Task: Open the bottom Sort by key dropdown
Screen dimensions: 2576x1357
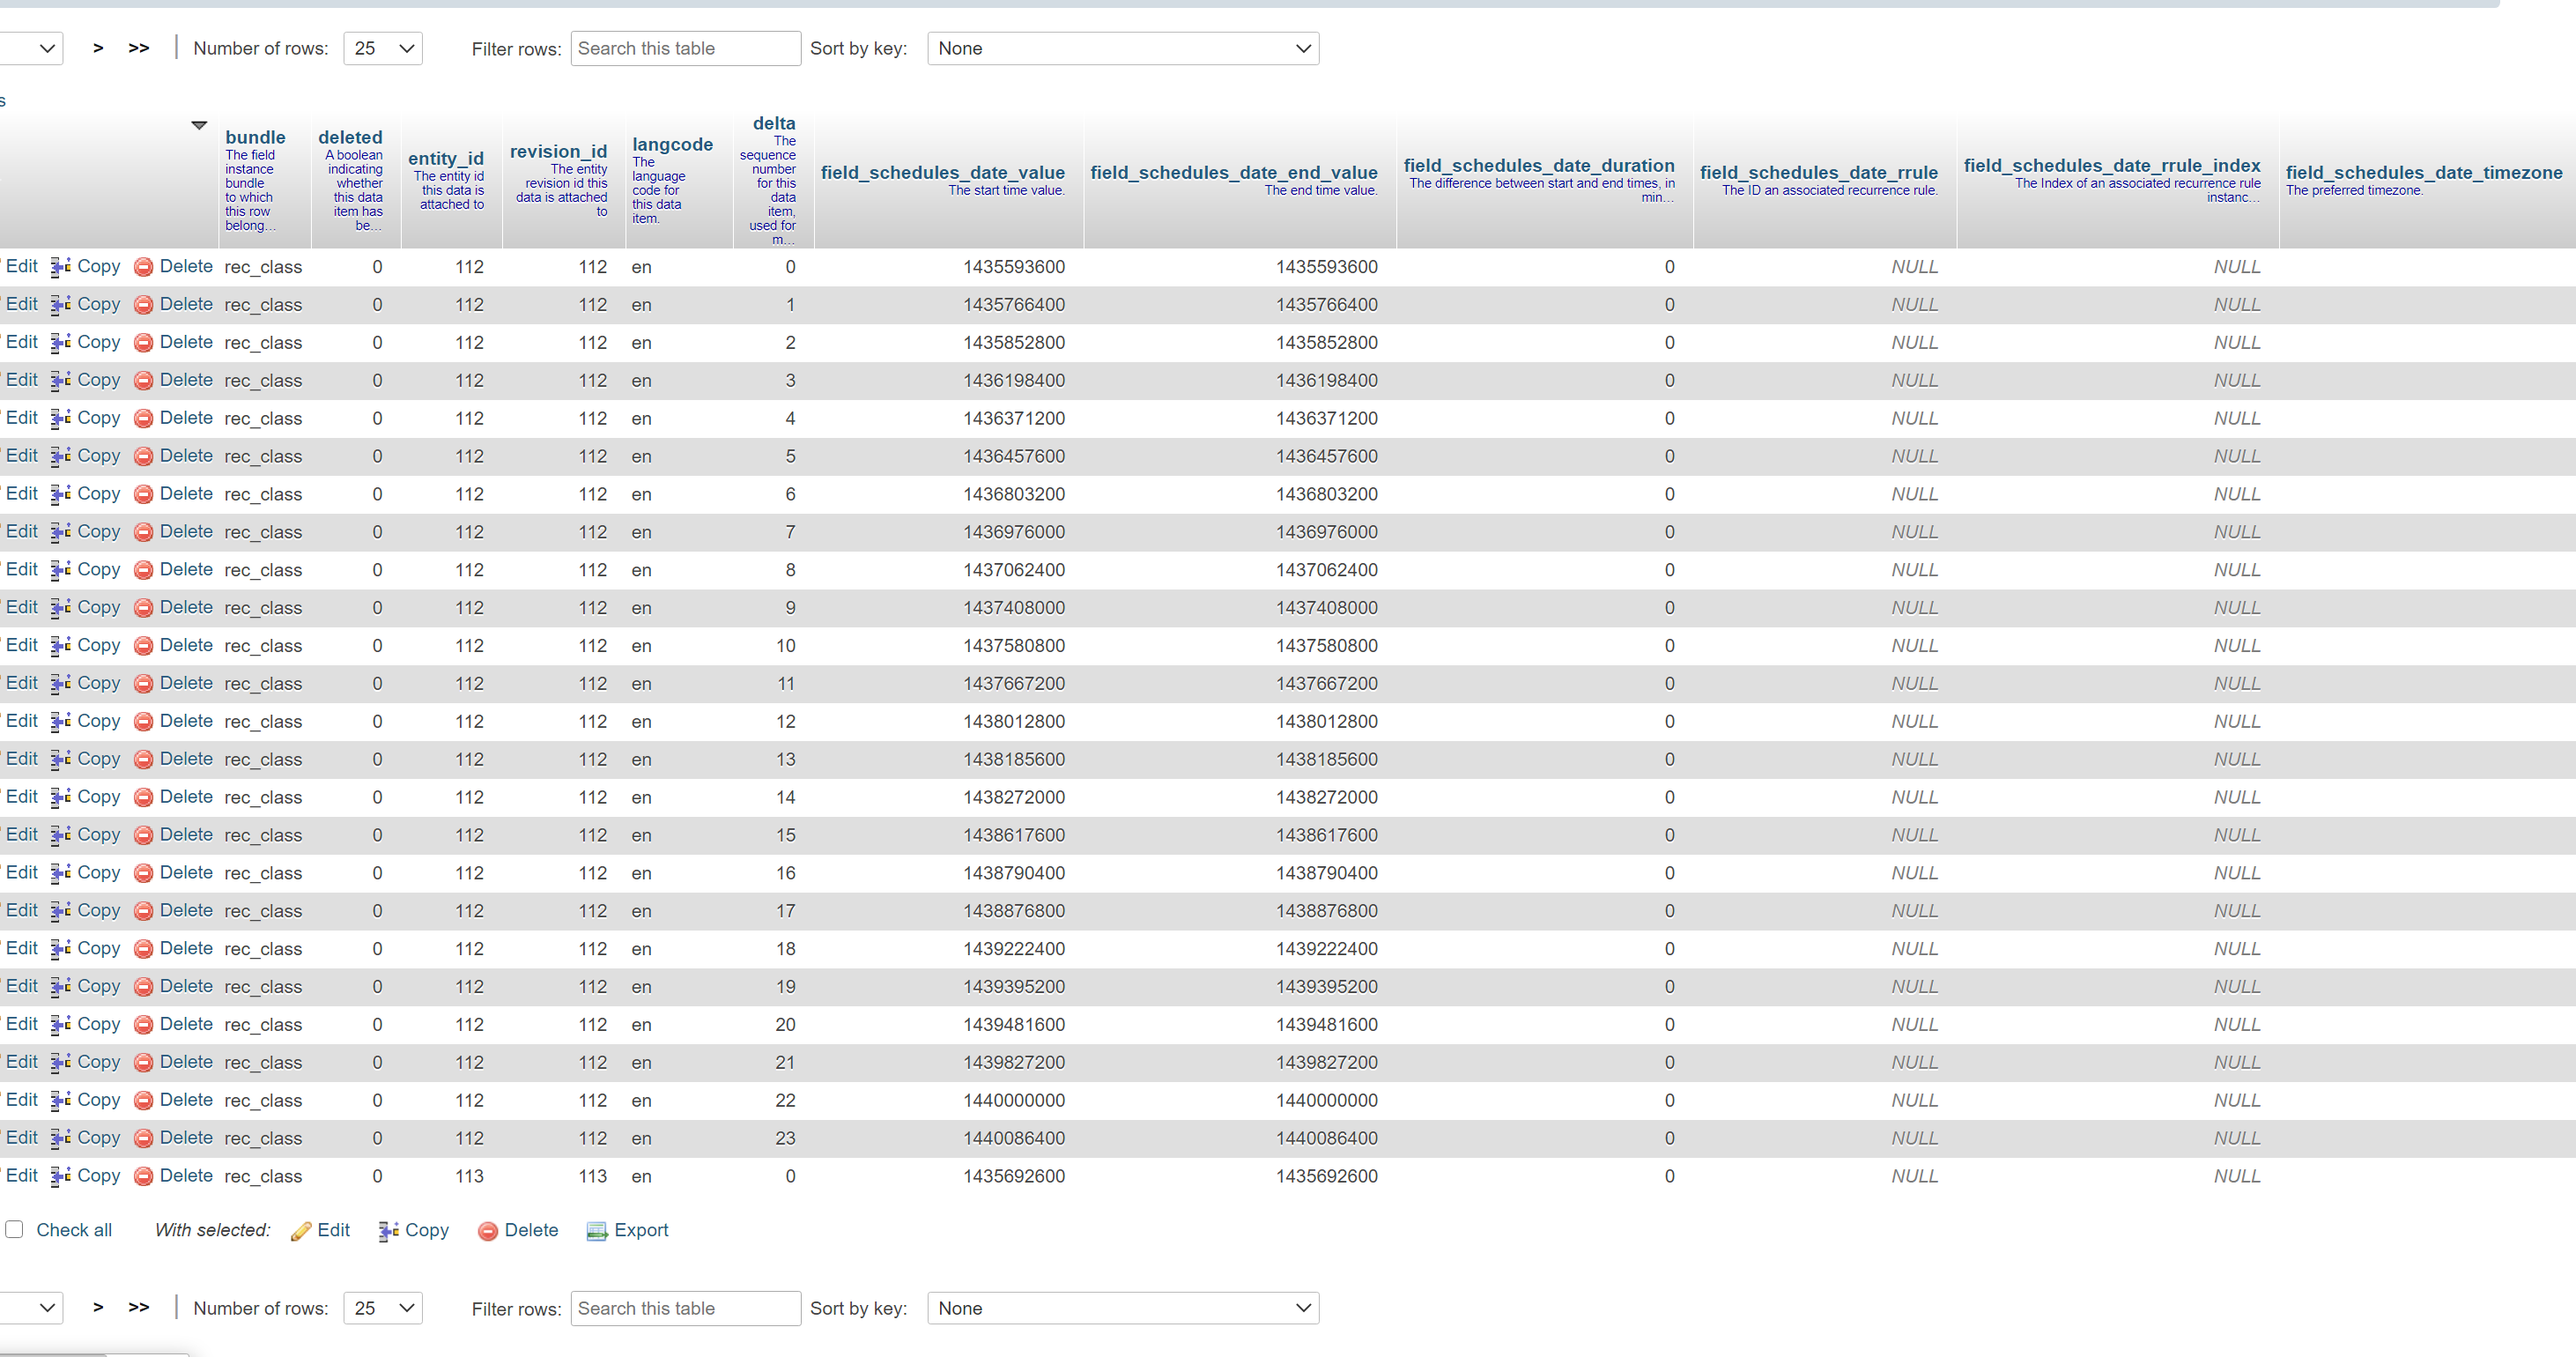Action: tap(1122, 1308)
